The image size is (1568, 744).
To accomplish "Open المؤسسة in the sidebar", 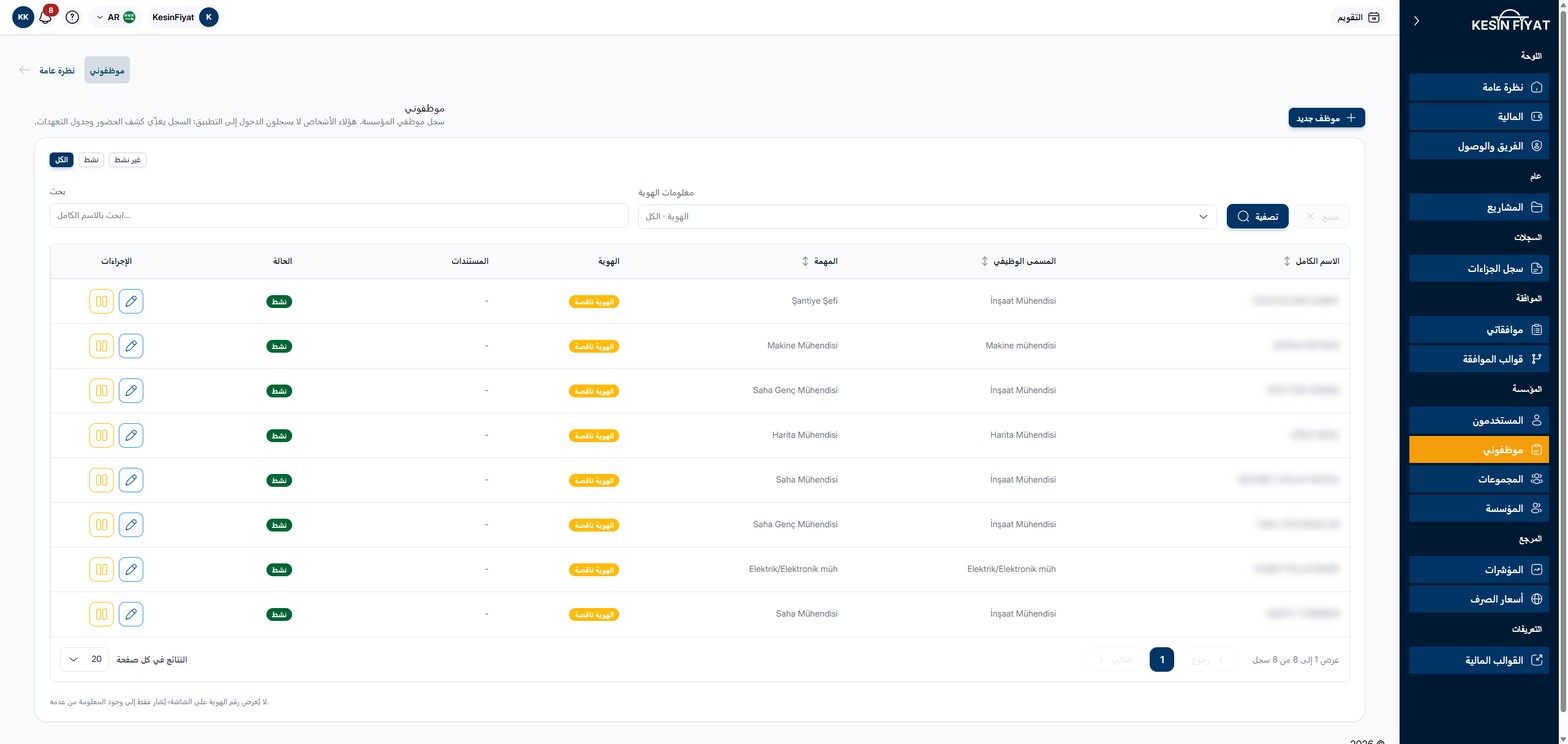I will pos(1479,508).
